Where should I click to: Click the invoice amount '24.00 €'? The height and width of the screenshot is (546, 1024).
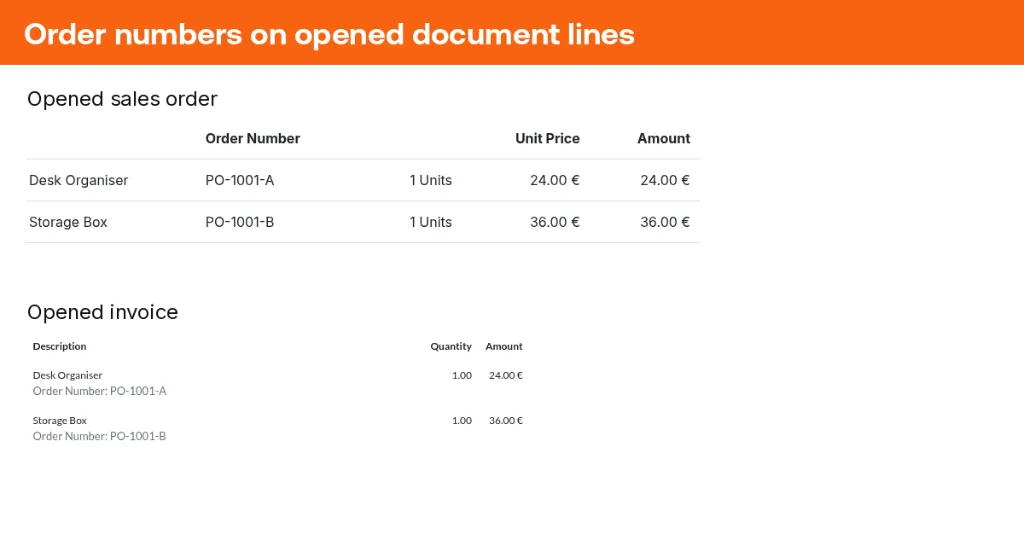click(505, 376)
